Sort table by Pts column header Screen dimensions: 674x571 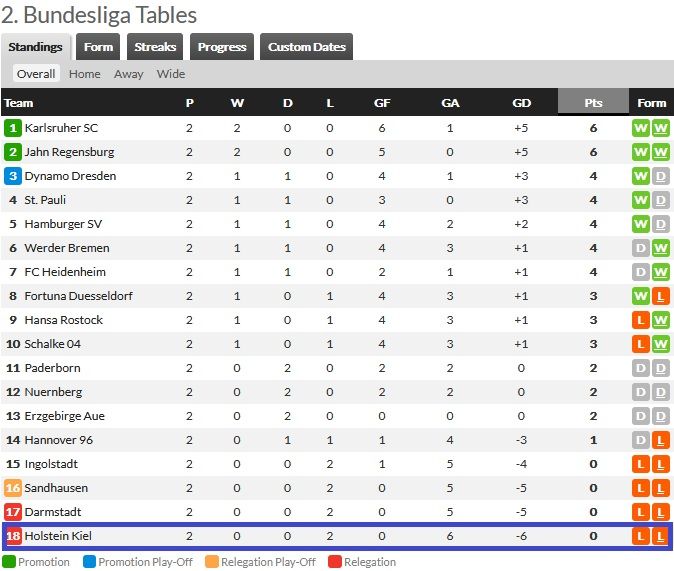click(593, 102)
